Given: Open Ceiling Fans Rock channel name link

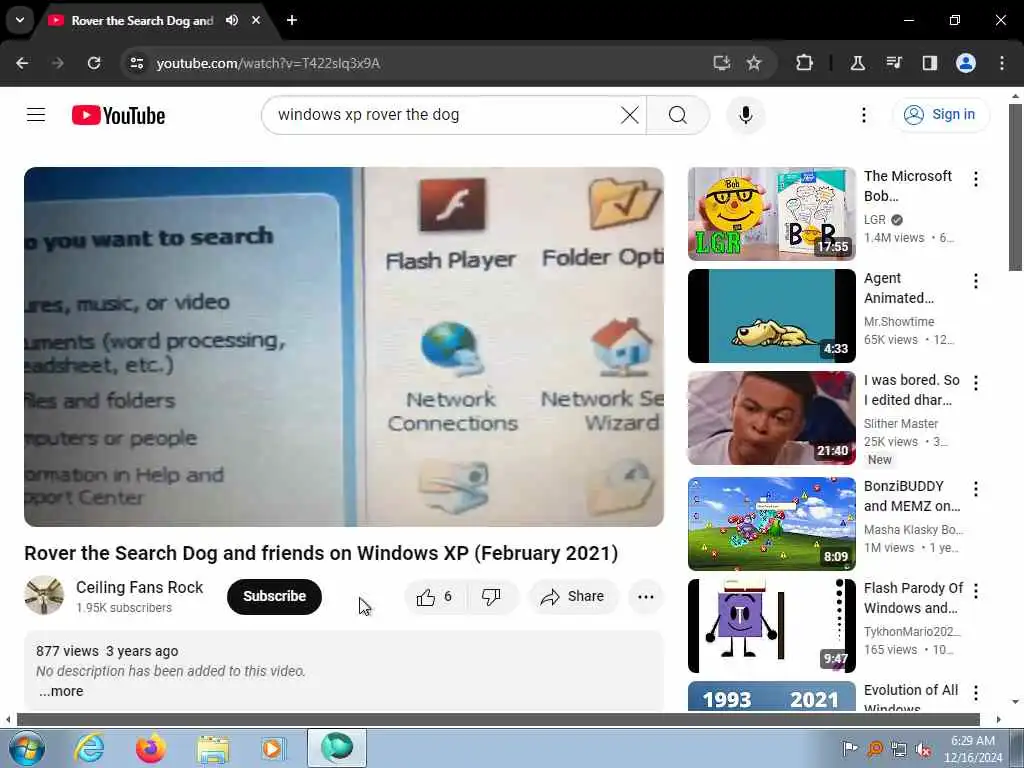Looking at the screenshot, I should tap(140, 587).
